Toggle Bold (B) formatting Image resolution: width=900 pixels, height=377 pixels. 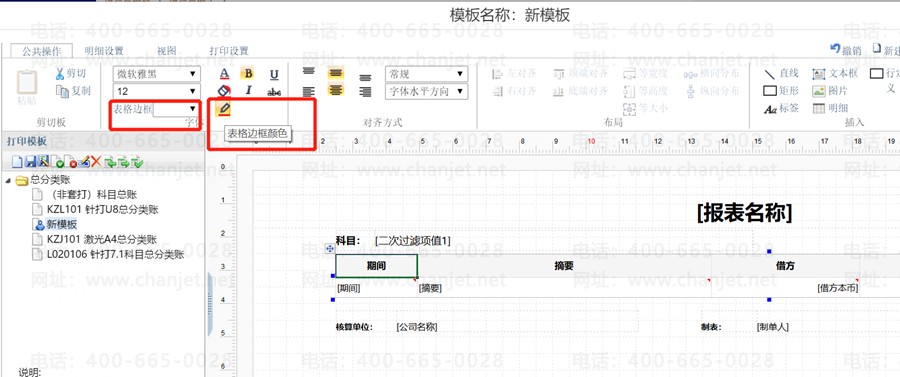tap(248, 73)
